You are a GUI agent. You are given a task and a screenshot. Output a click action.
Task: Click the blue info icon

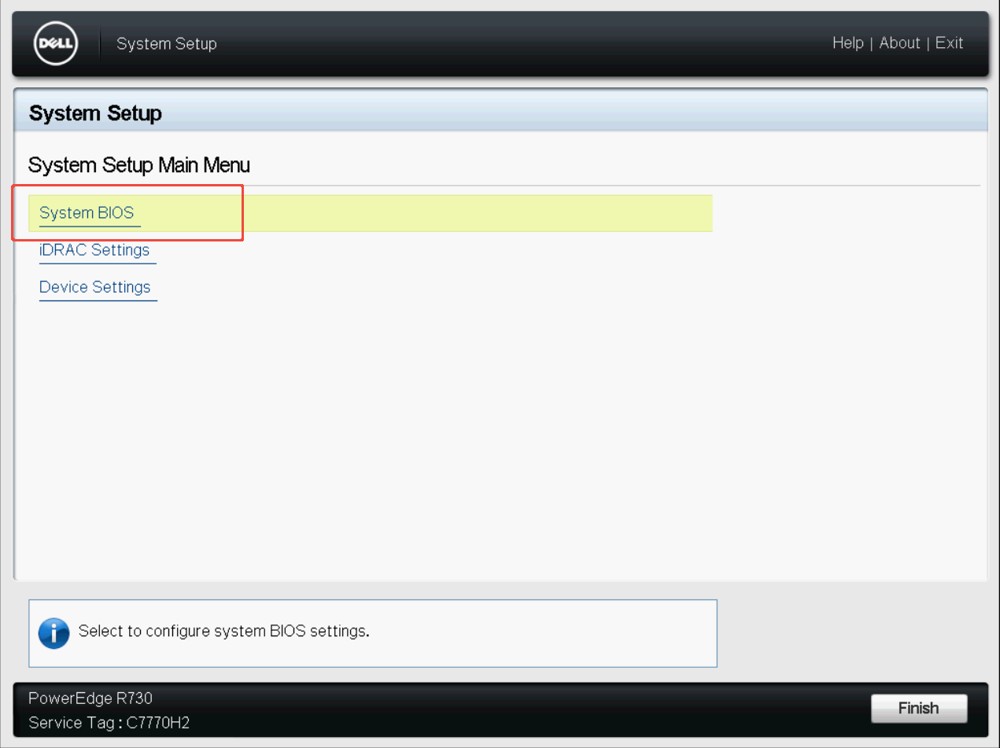pyautogui.click(x=54, y=633)
